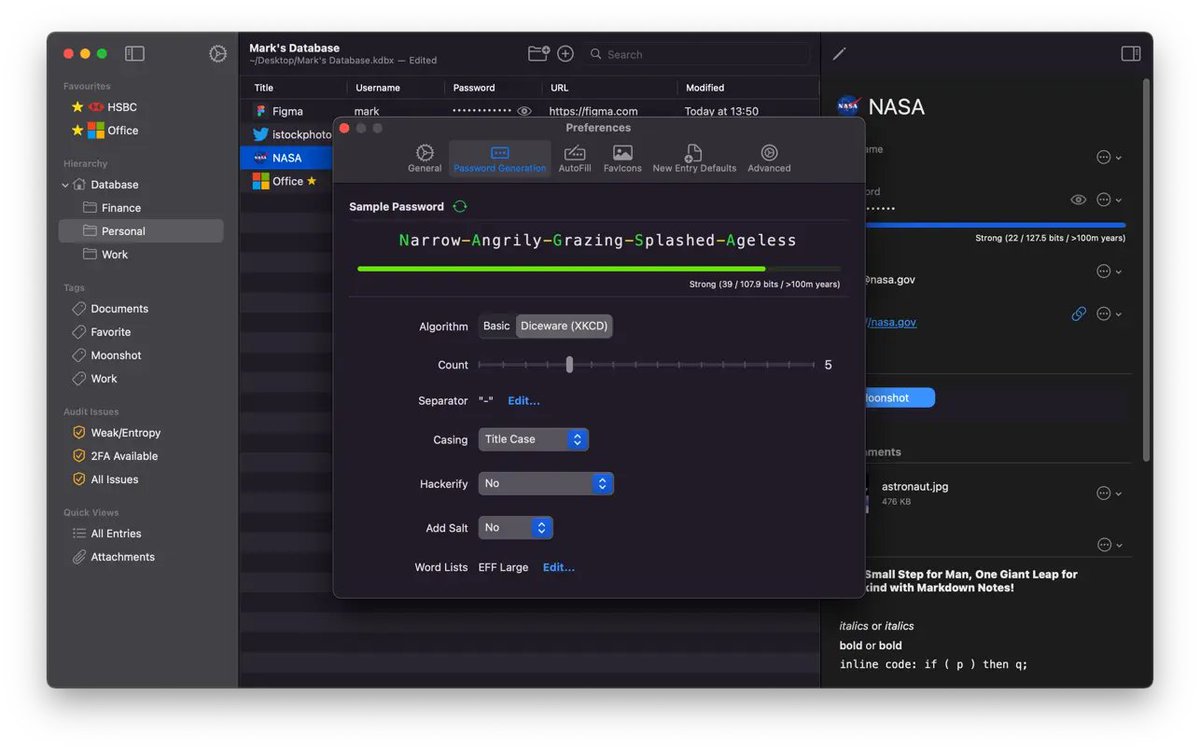Open options menu beside astronaut.jpg
This screenshot has width=1200, height=750.
[1109, 493]
